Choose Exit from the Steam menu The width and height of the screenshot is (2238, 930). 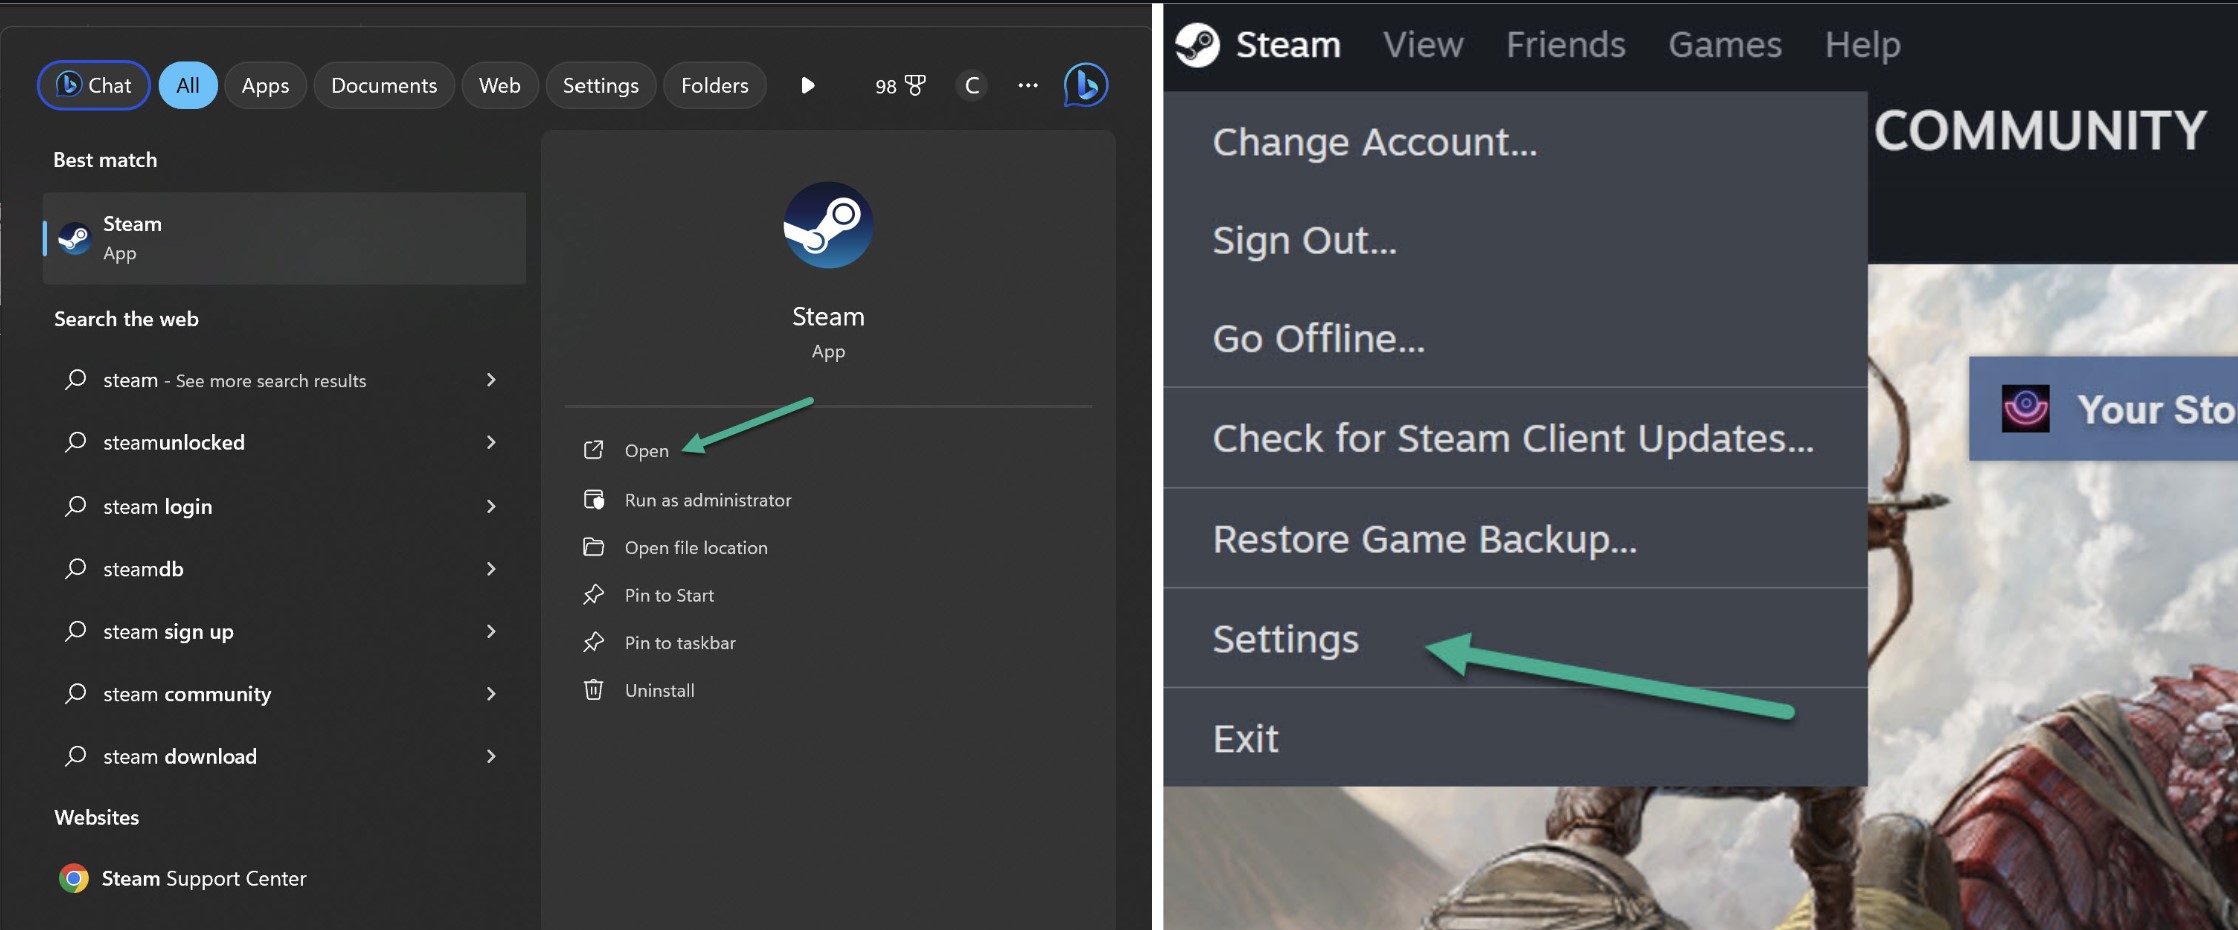point(1515,738)
